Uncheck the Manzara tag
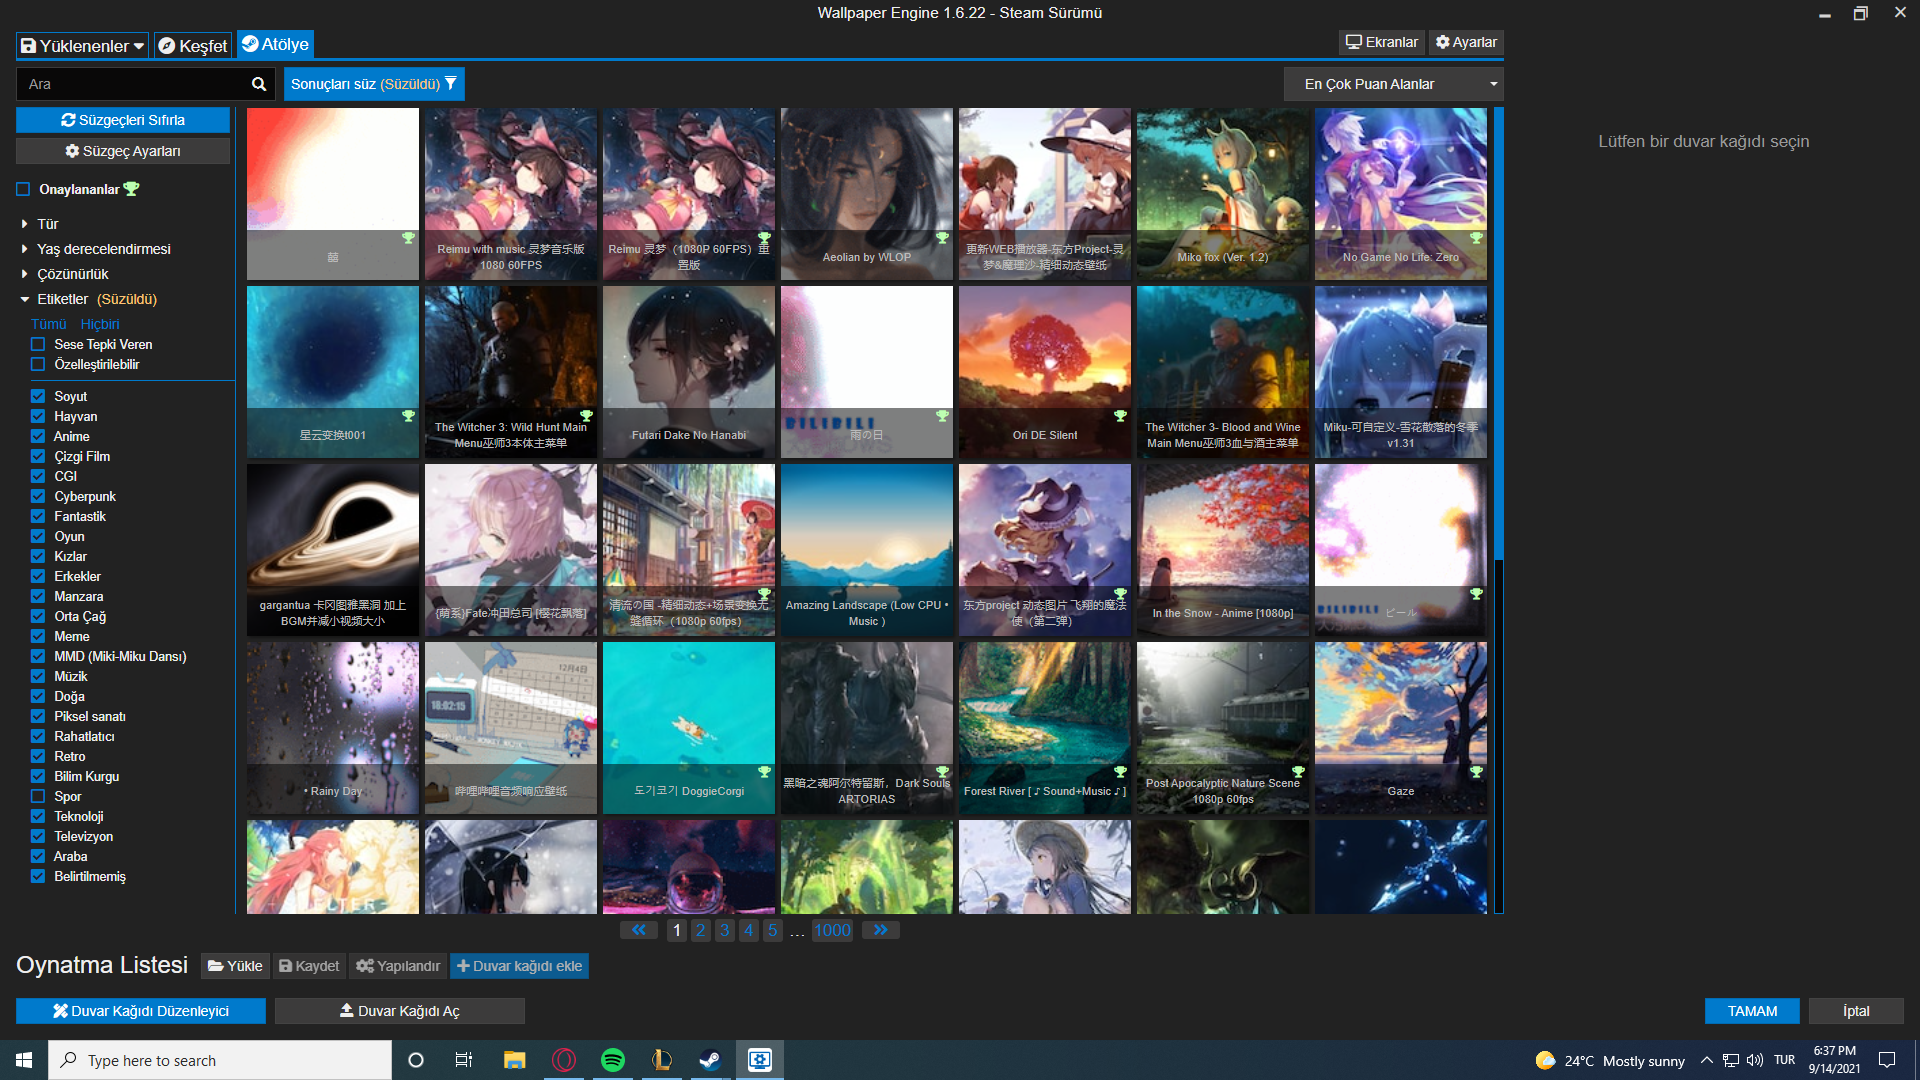The width and height of the screenshot is (1920, 1080). tap(38, 596)
